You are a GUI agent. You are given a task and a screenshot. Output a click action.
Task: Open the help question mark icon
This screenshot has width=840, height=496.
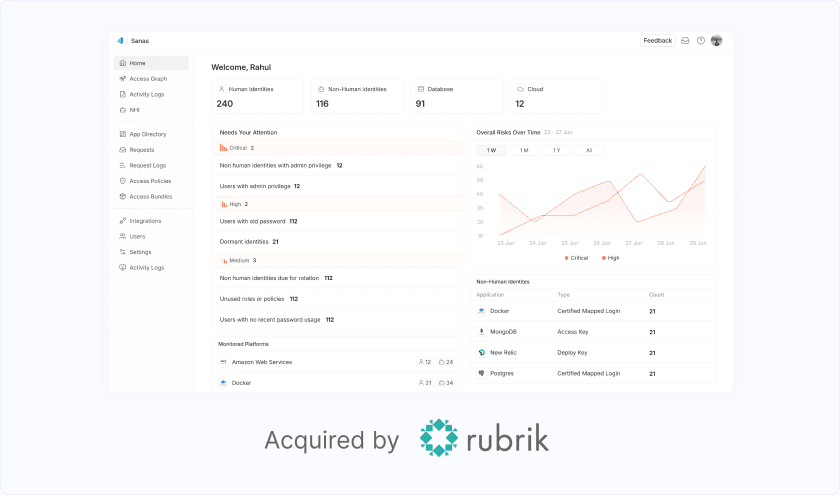(701, 41)
